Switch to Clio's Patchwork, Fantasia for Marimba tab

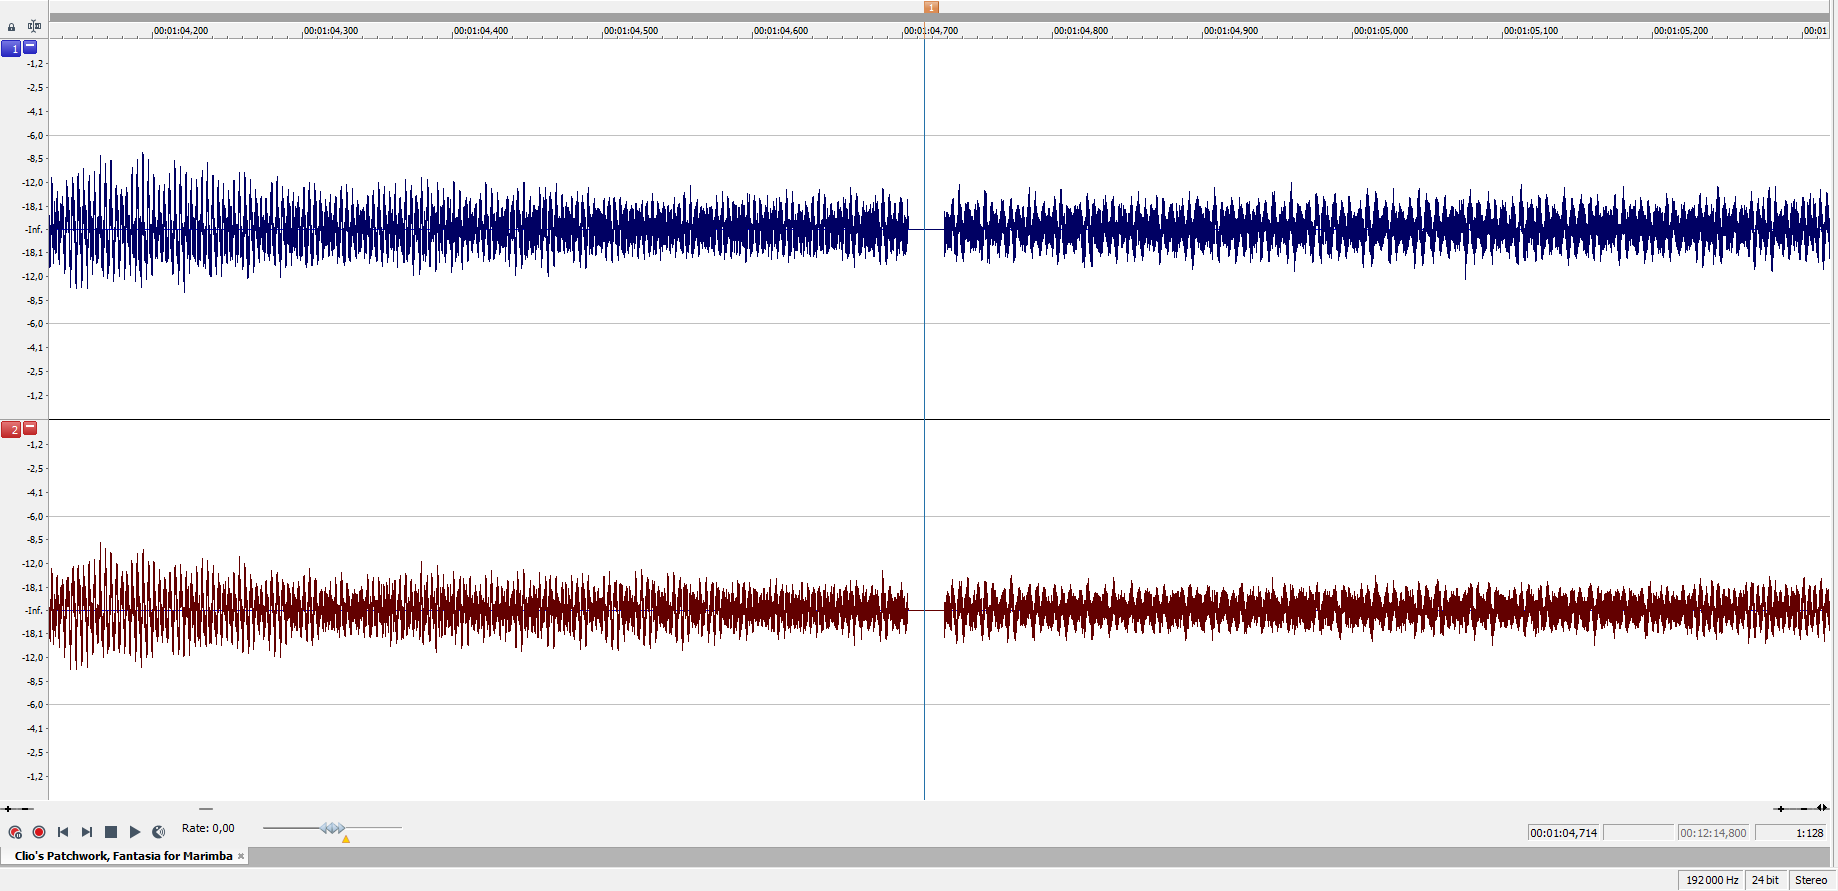(x=123, y=856)
